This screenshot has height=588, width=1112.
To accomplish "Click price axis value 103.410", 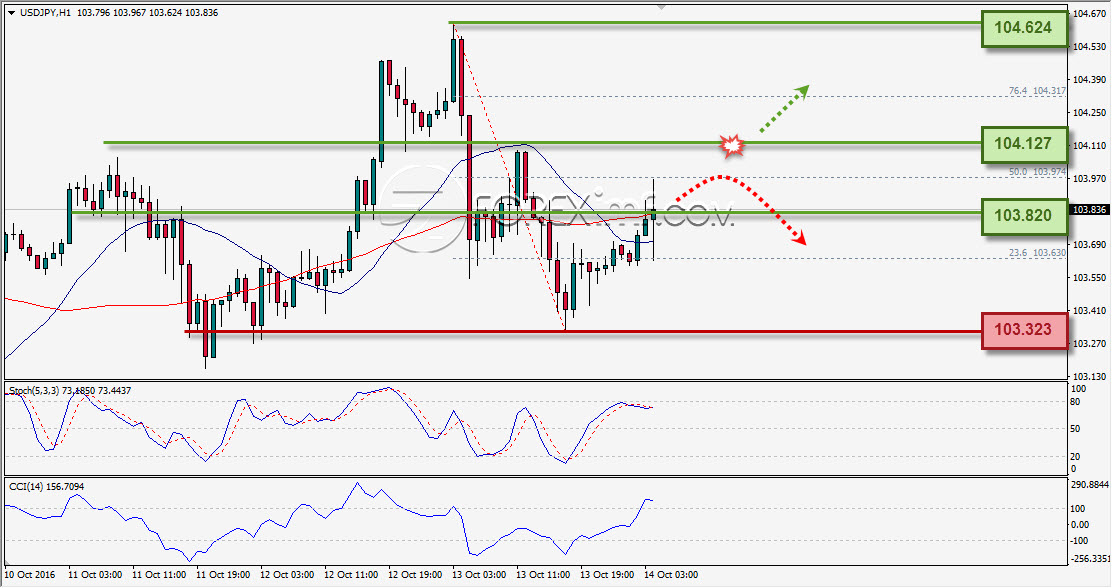I will [1090, 311].
